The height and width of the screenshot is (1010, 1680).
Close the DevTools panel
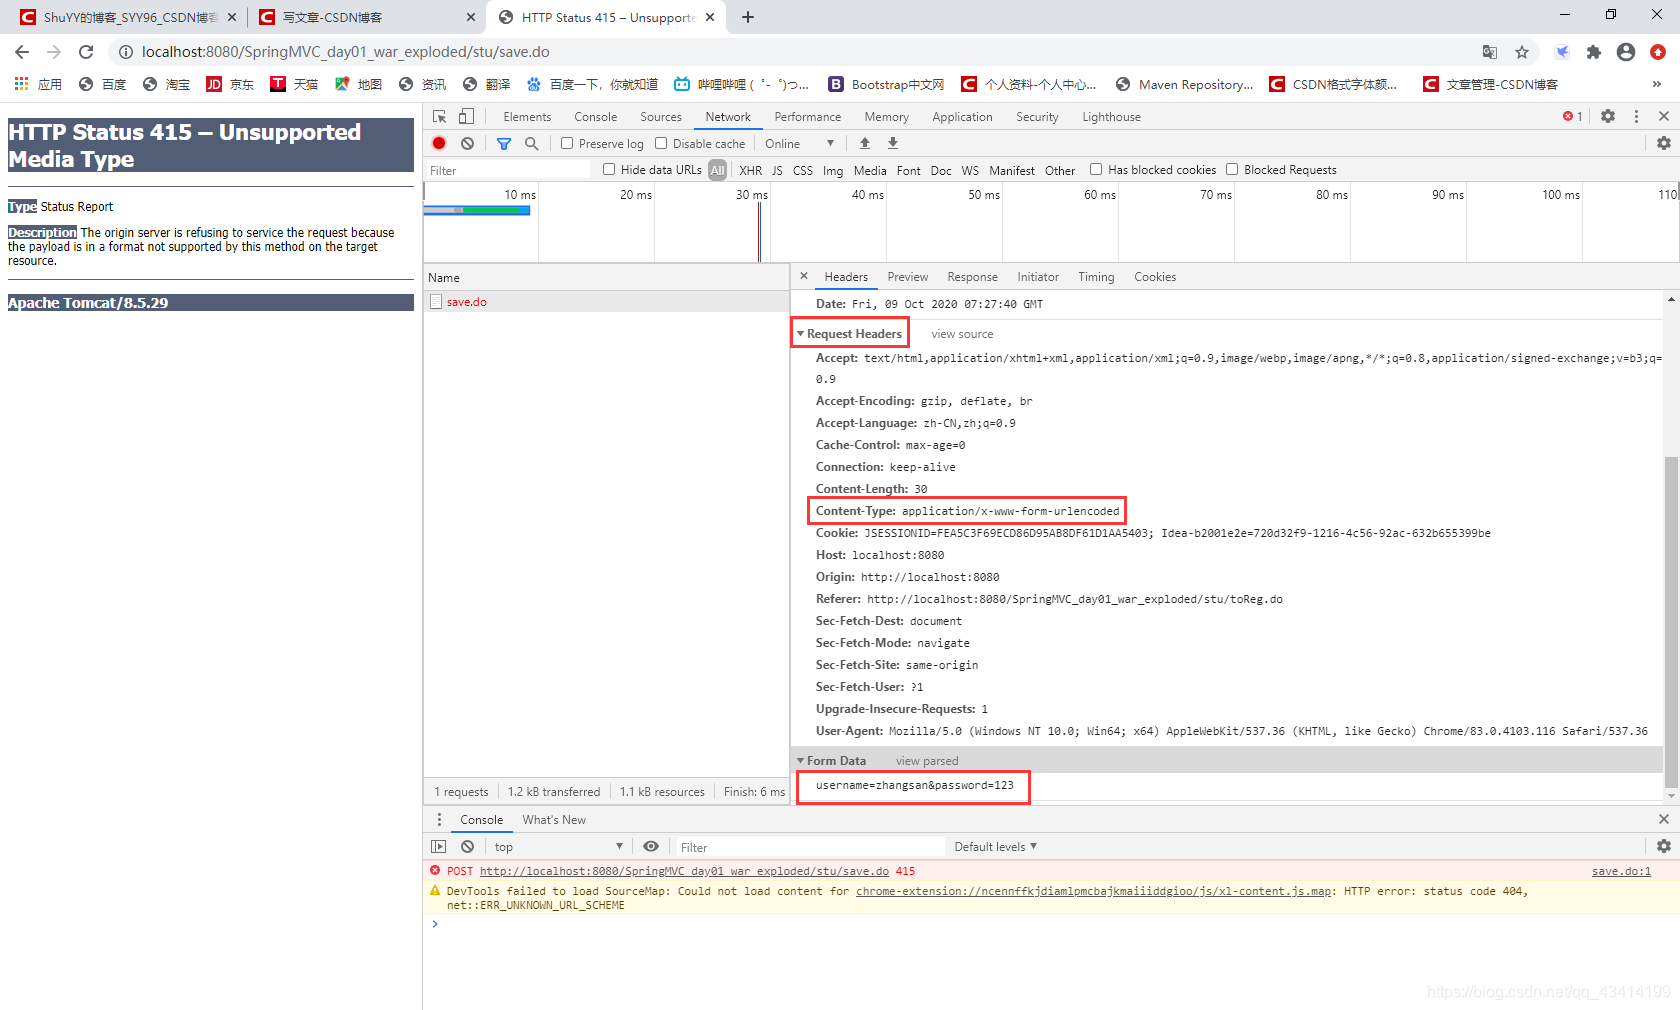pyautogui.click(x=1664, y=117)
